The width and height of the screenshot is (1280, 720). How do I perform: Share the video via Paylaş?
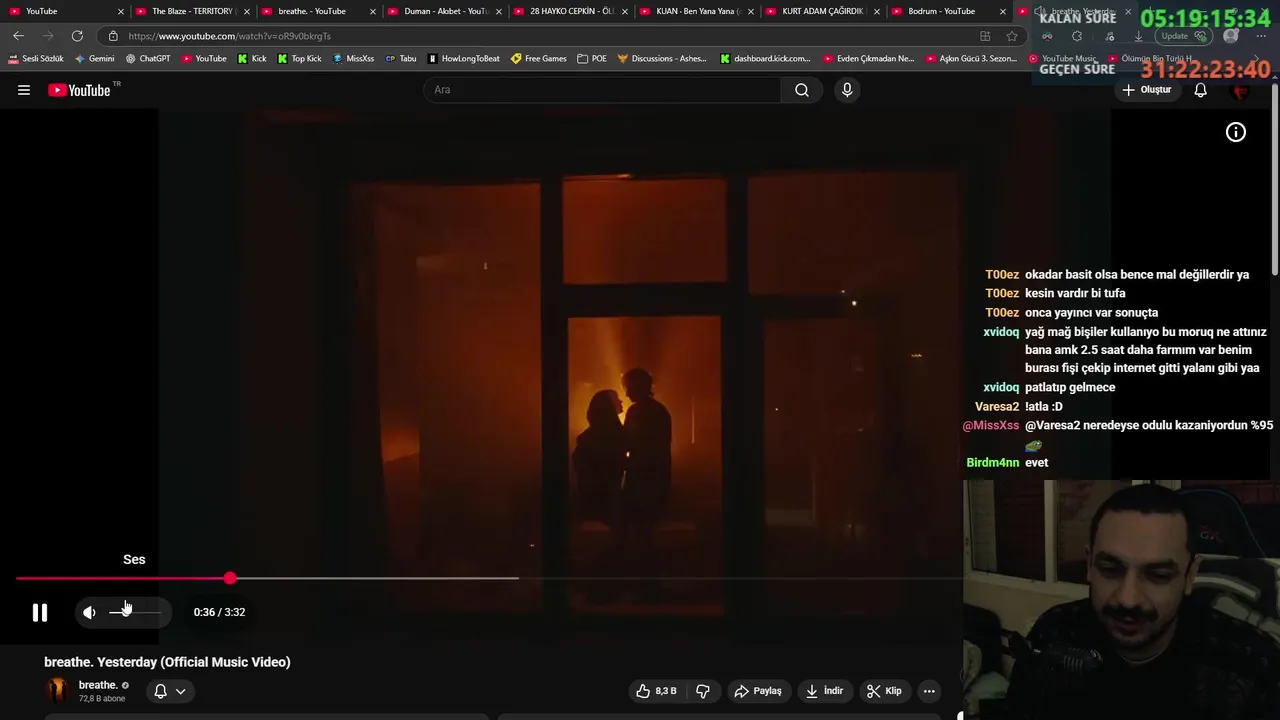(x=758, y=691)
